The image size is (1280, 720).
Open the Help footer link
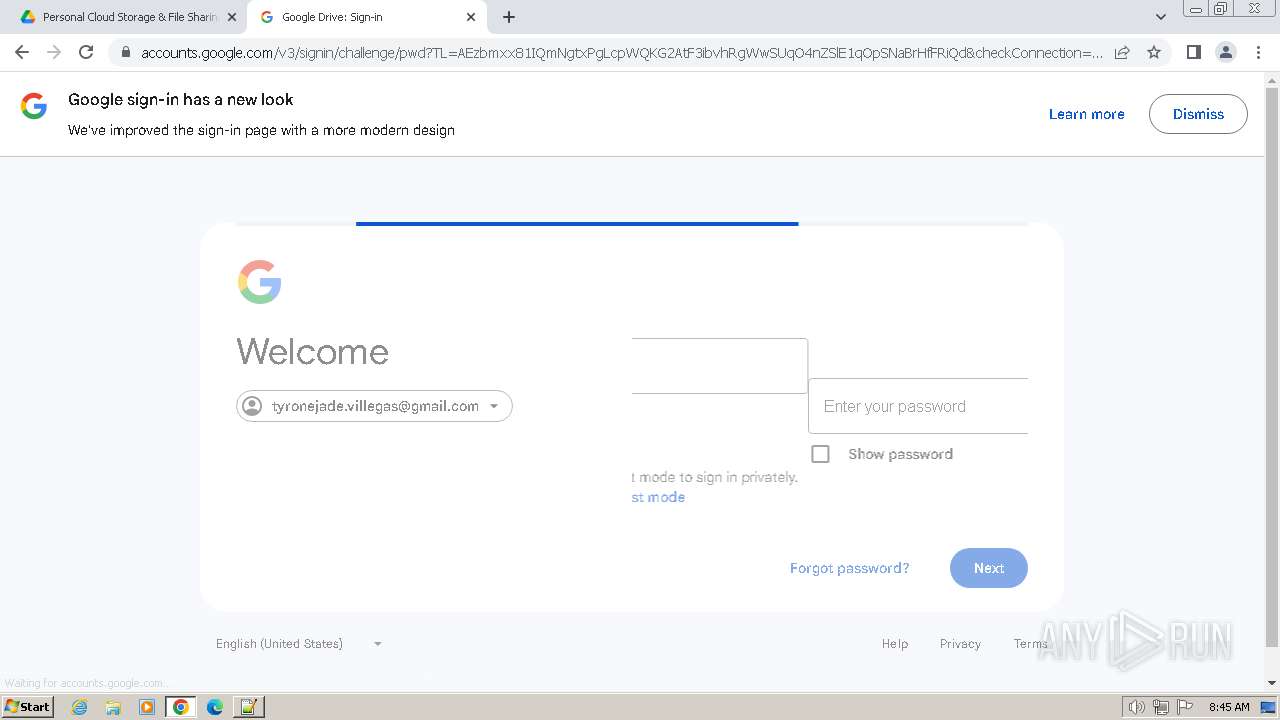tap(895, 644)
